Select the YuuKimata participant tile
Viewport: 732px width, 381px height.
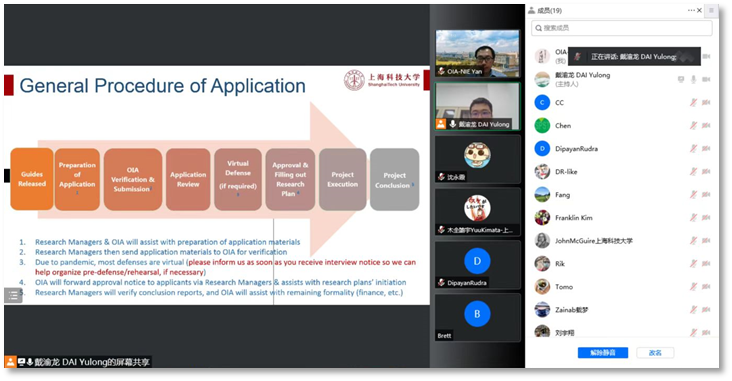477,212
